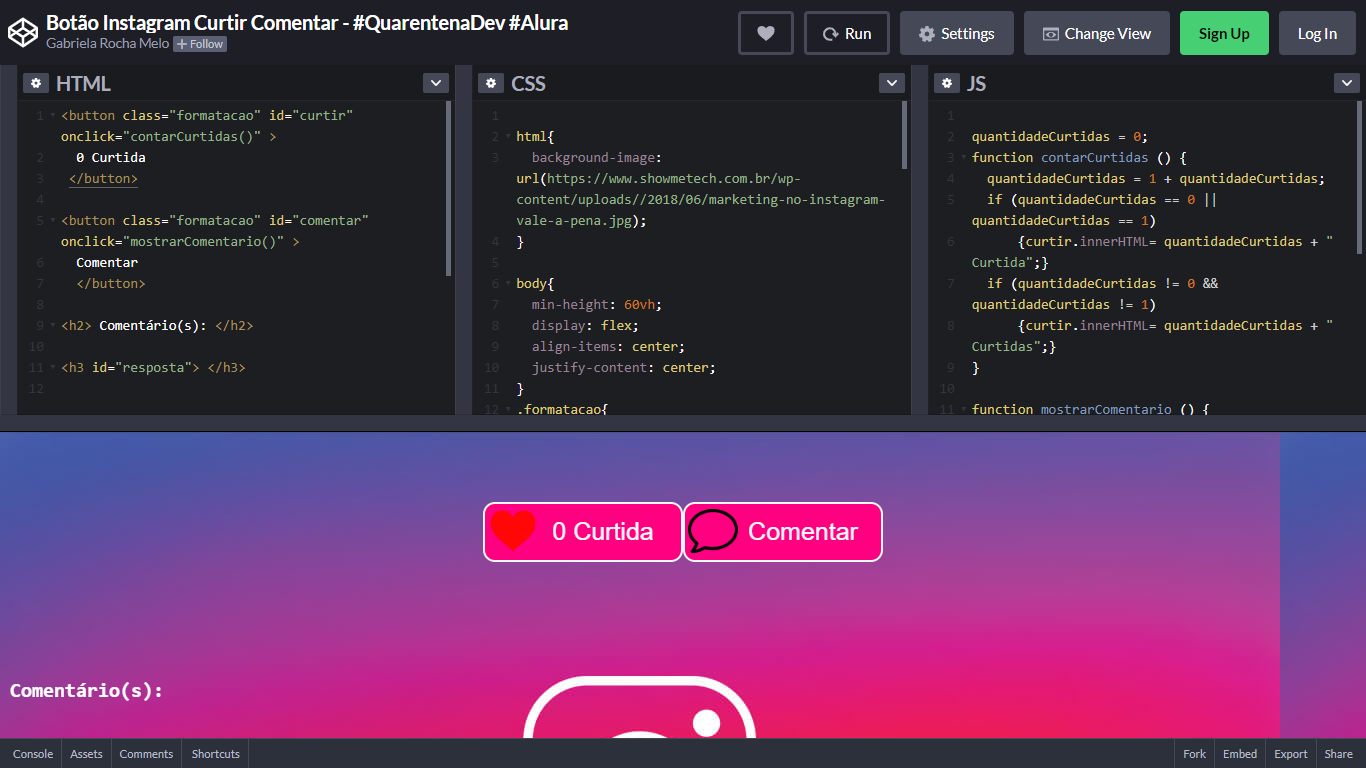This screenshot has width=1366, height=768.
Task: Follow author Gabriela Rocha Melo
Action: (200, 44)
